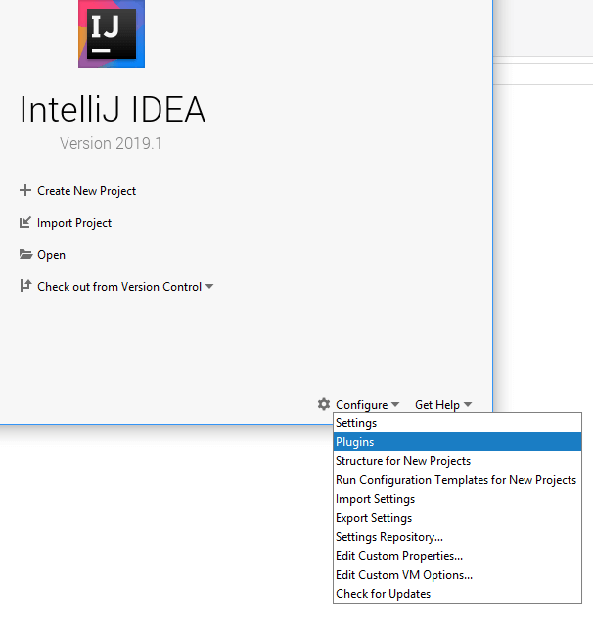593x617 pixels.
Task: Click the Create New Project link
Action: [87, 191]
